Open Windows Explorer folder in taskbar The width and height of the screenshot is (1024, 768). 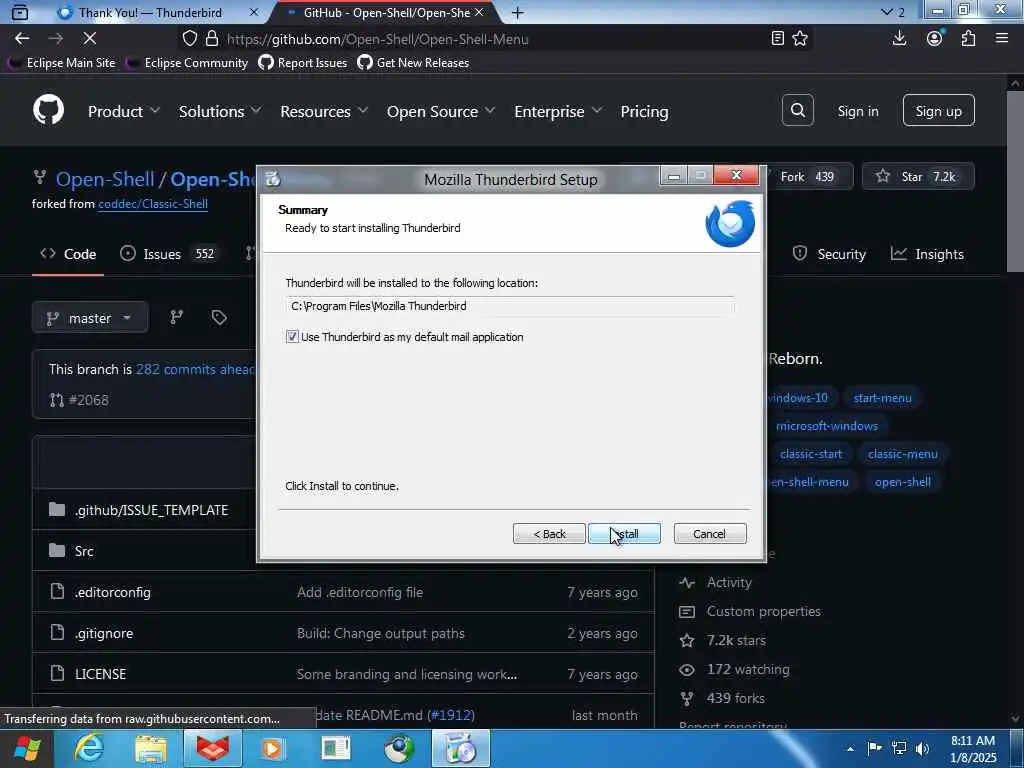pyautogui.click(x=150, y=748)
